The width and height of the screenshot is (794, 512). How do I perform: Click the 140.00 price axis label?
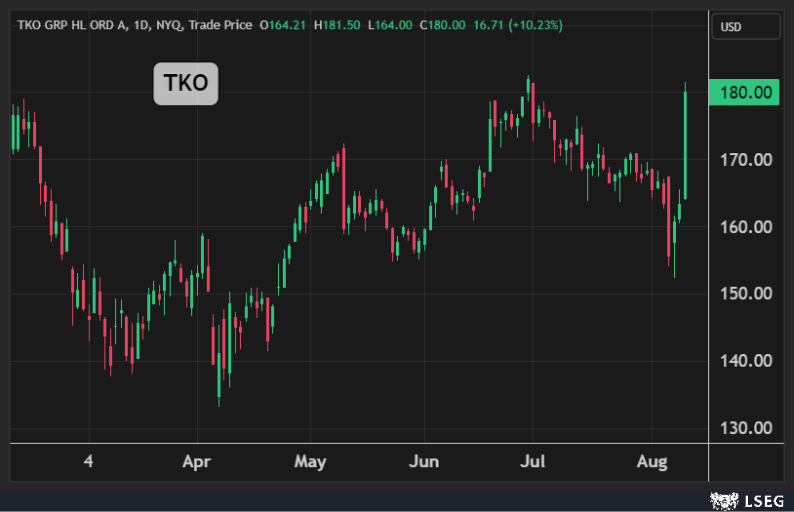click(x=748, y=360)
